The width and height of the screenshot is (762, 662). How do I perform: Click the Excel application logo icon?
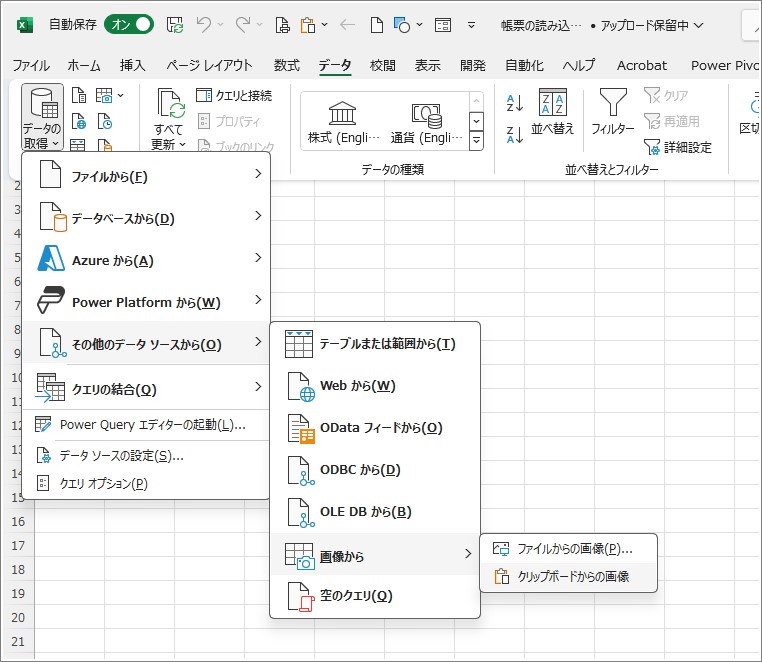click(25, 25)
